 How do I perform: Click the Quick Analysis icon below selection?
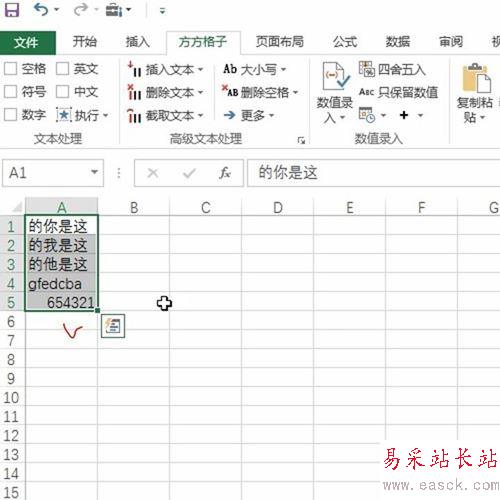[x=113, y=326]
